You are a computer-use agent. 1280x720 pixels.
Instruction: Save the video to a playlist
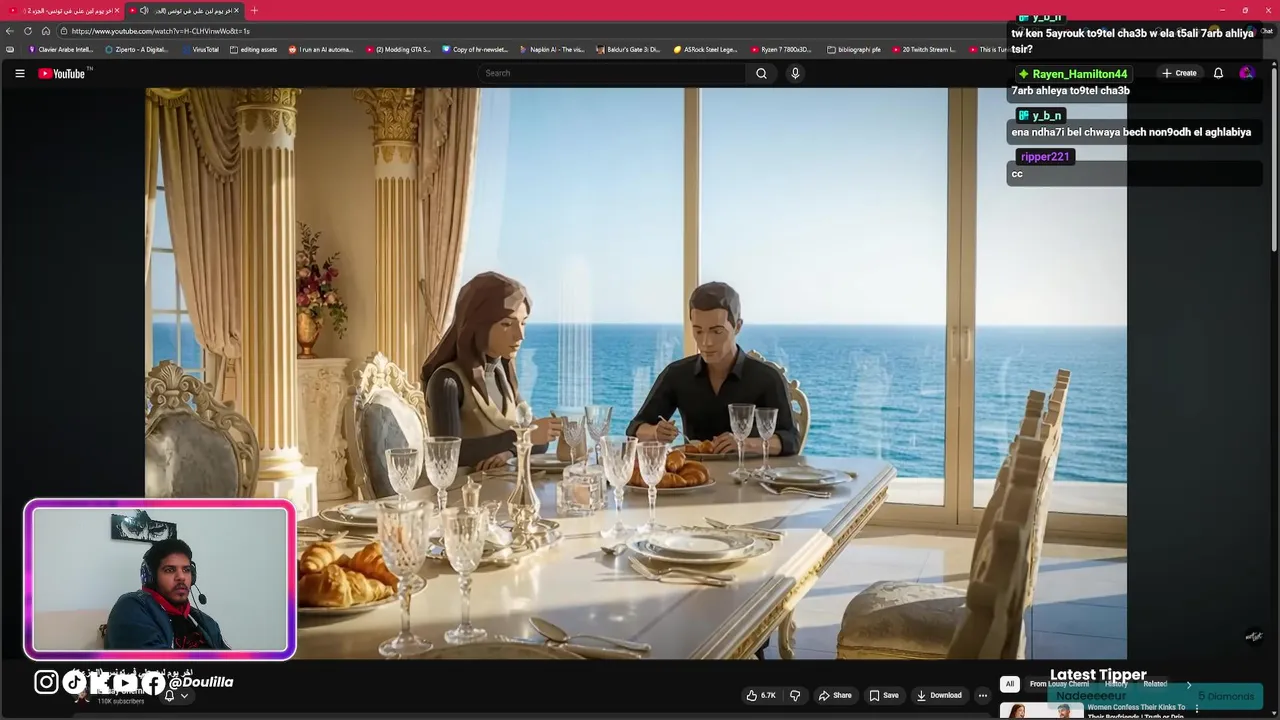click(884, 695)
